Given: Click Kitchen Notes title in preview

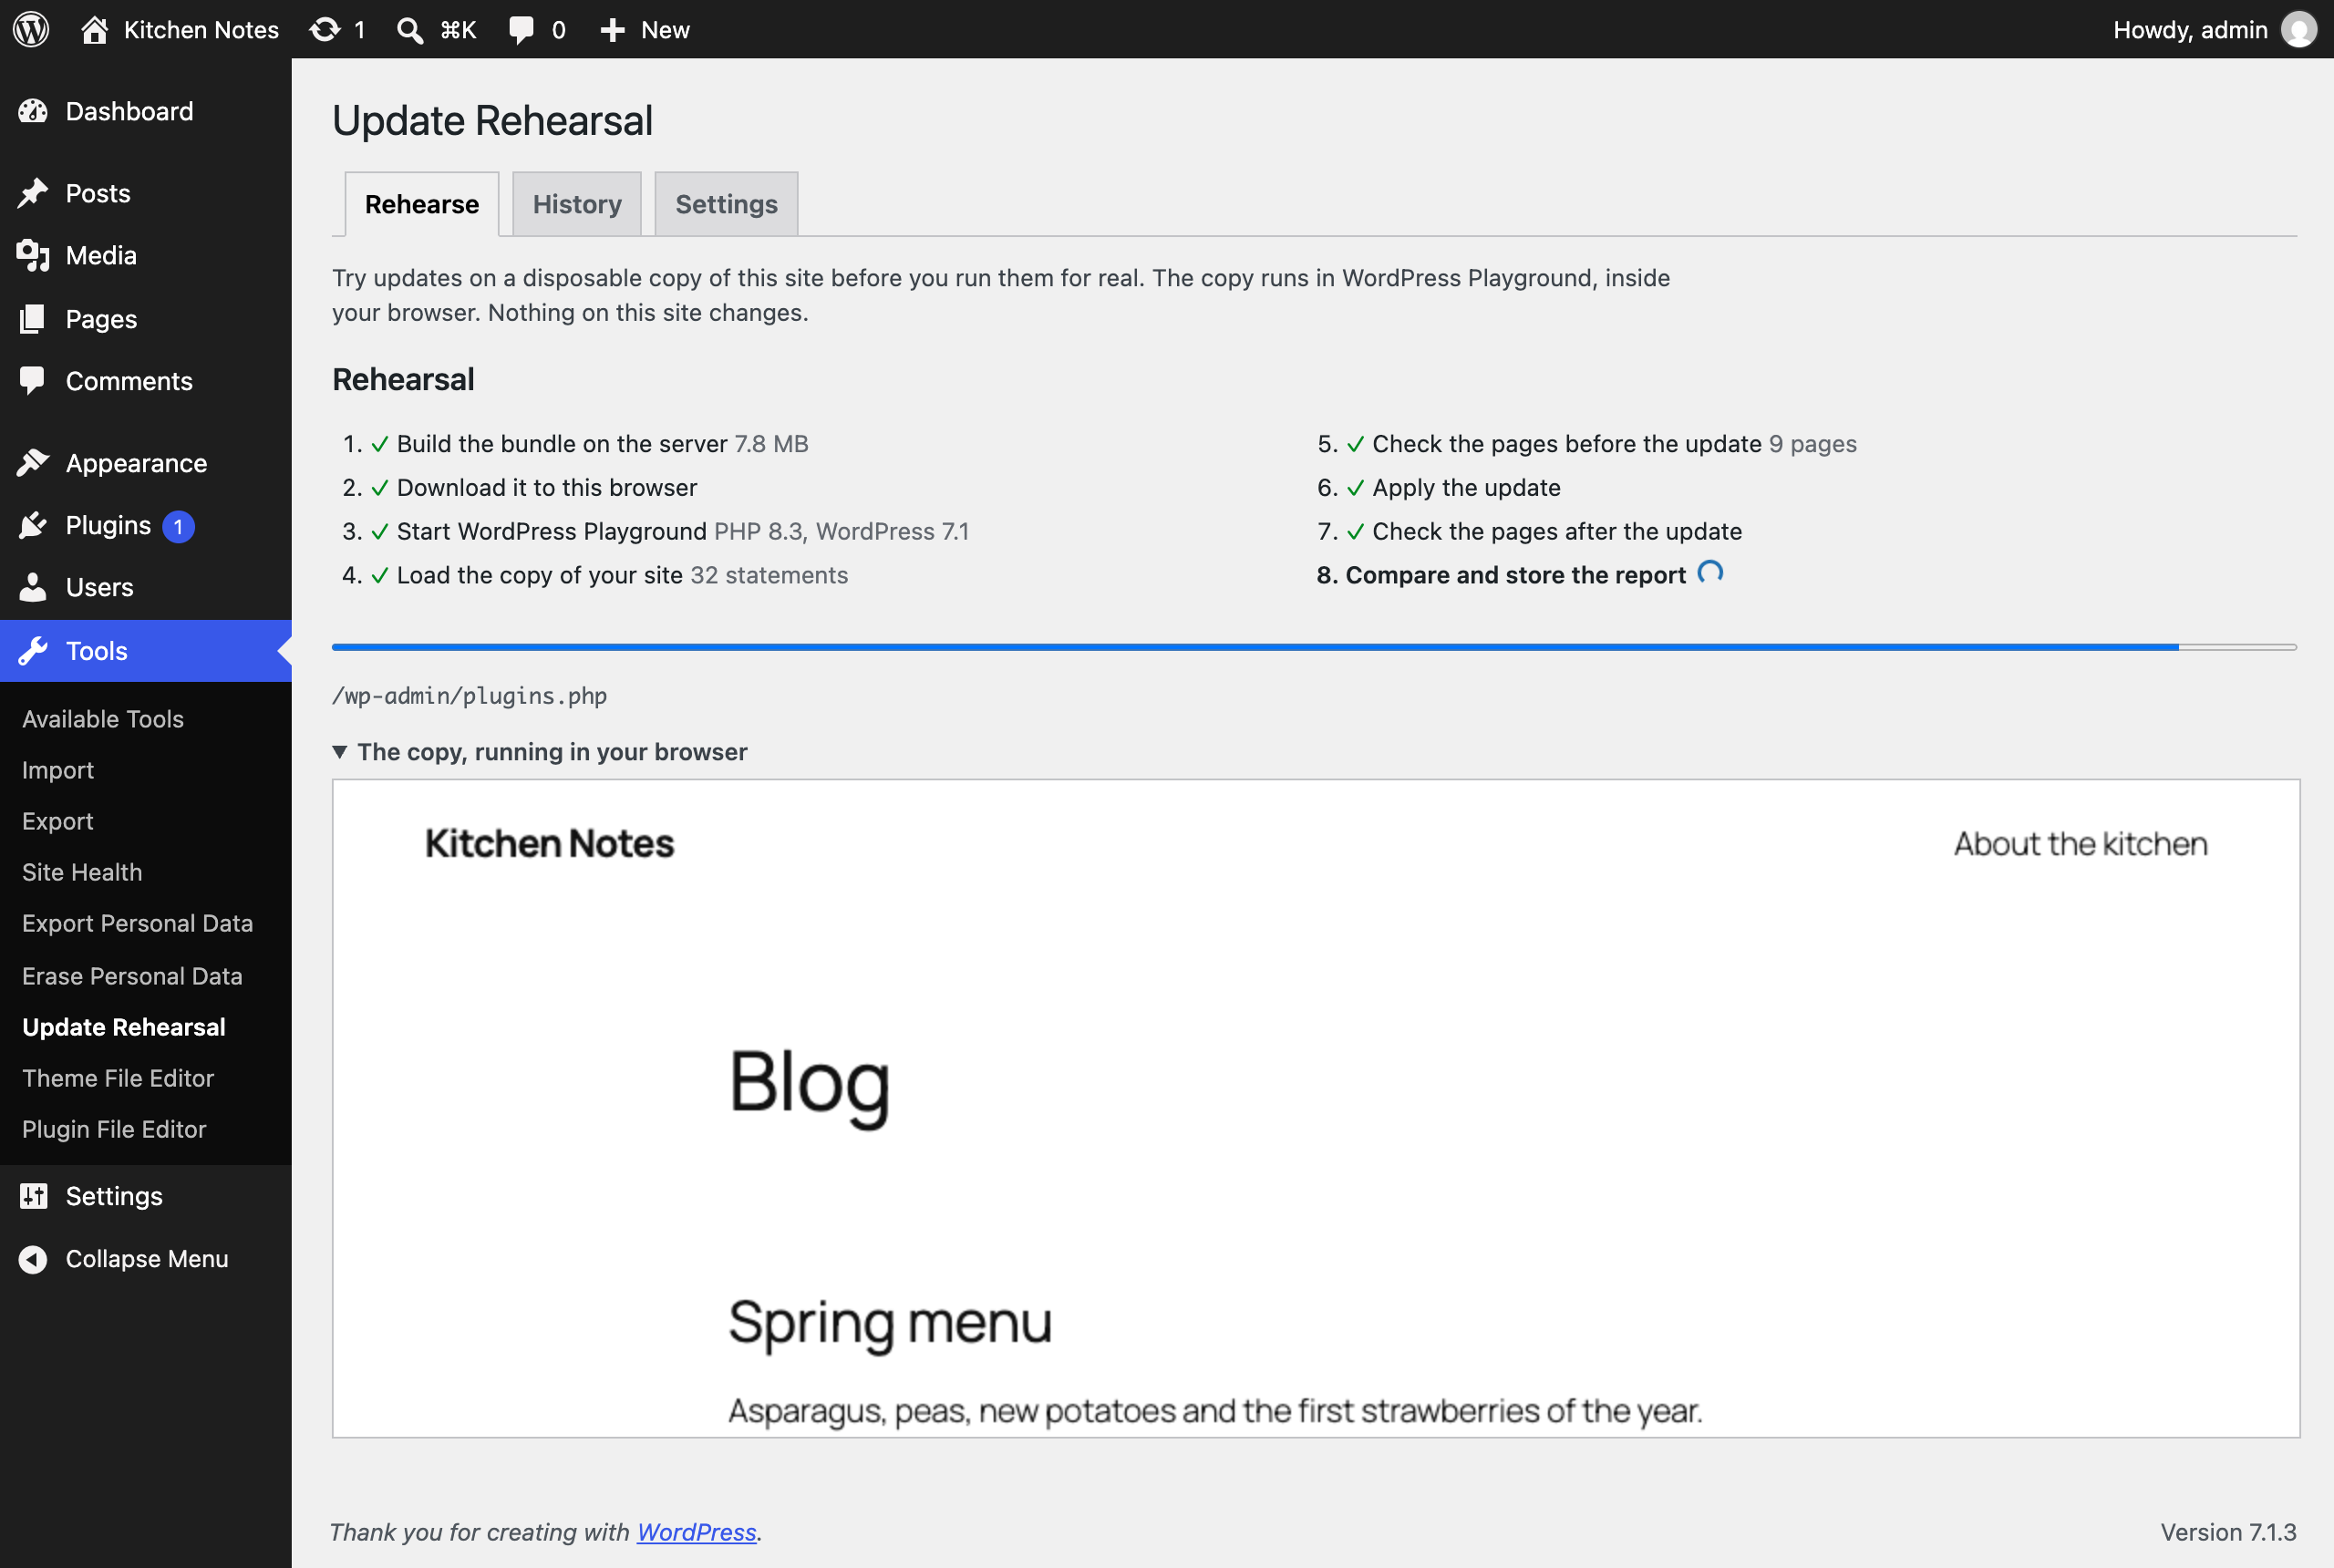Looking at the screenshot, I should [549, 844].
